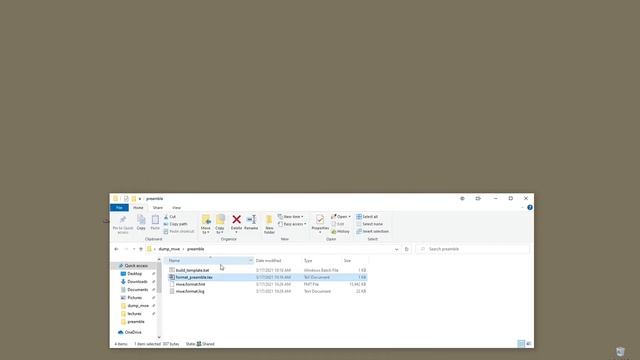Click the Recycle Bin on the desktop
Image resolution: width=640 pixels, height=360 pixels.
pyautogui.click(x=620, y=352)
